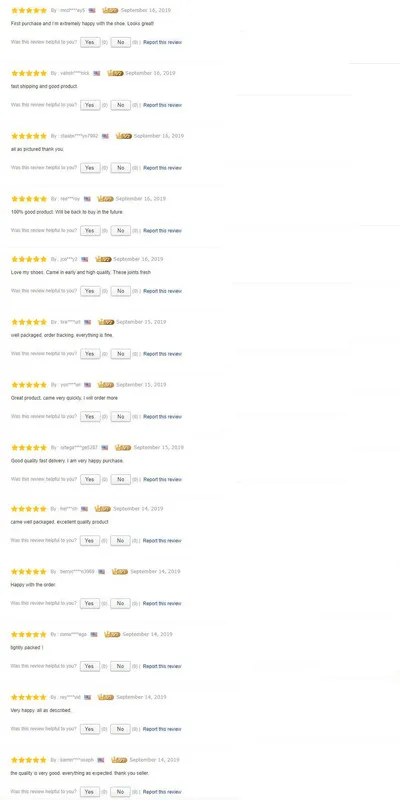Click Yes for 'First purchase' review helpfulness
Image resolution: width=400 pixels, height=800 pixels.
coord(90,42)
